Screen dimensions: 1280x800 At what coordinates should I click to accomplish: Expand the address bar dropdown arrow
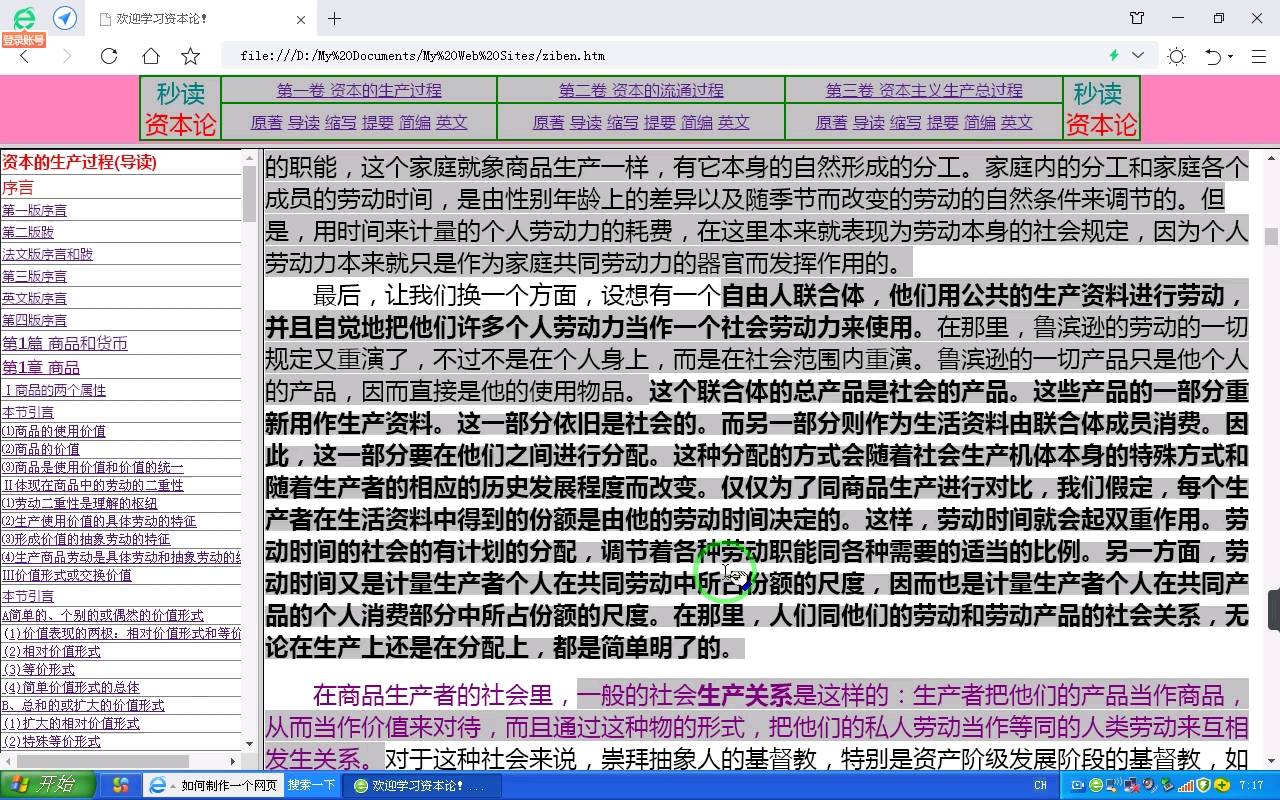[x=1138, y=55]
